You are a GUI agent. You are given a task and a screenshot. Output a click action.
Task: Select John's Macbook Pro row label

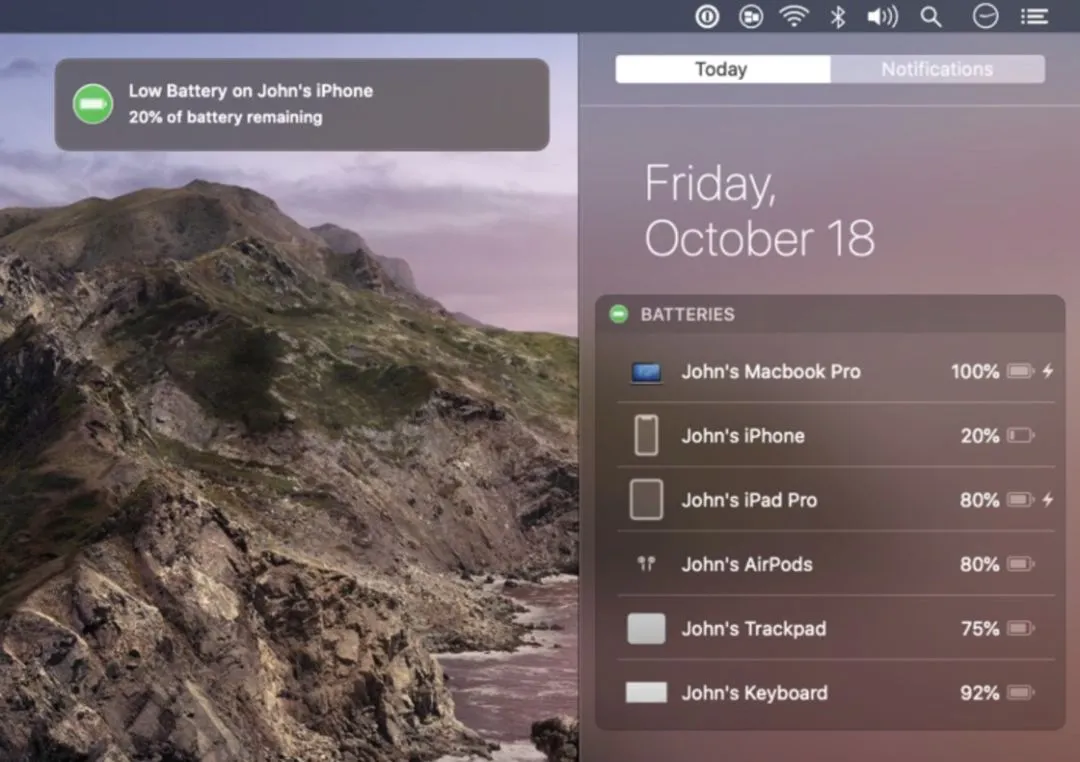(x=771, y=372)
